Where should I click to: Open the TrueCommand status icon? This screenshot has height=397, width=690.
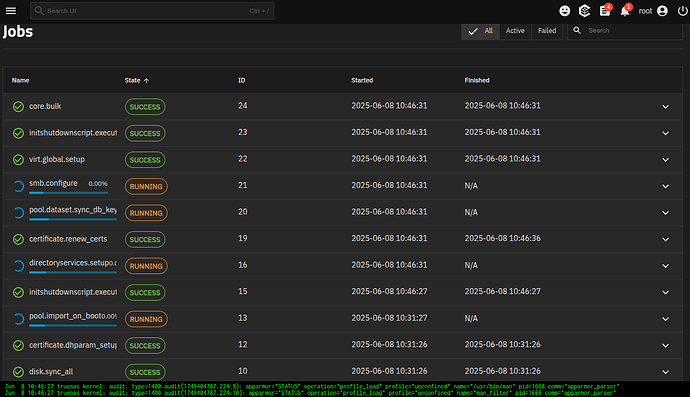(x=584, y=11)
